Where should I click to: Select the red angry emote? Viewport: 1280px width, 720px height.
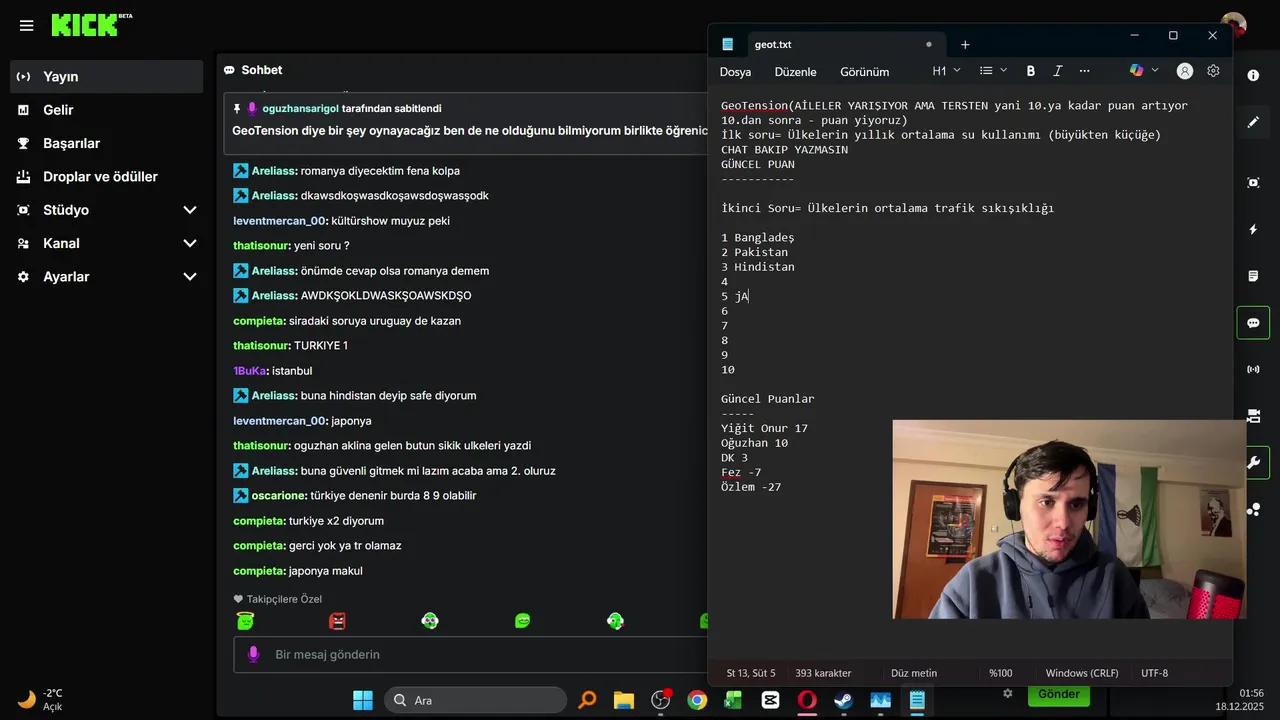pos(337,621)
